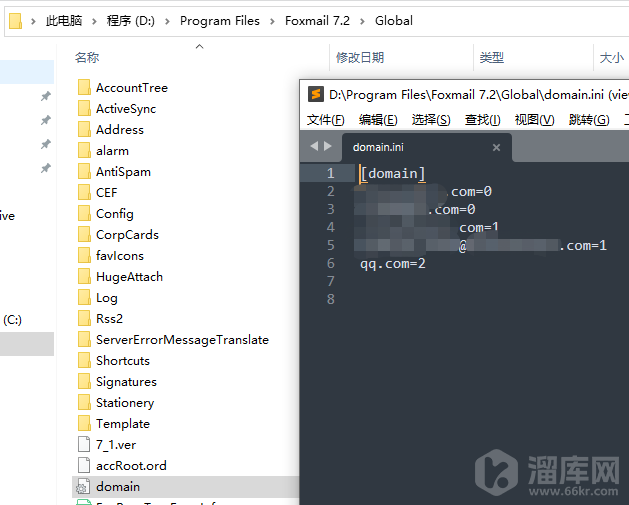Viewport: 629px width, 505px height.
Task: Go to next tab with right arrow
Action: pos(328,146)
